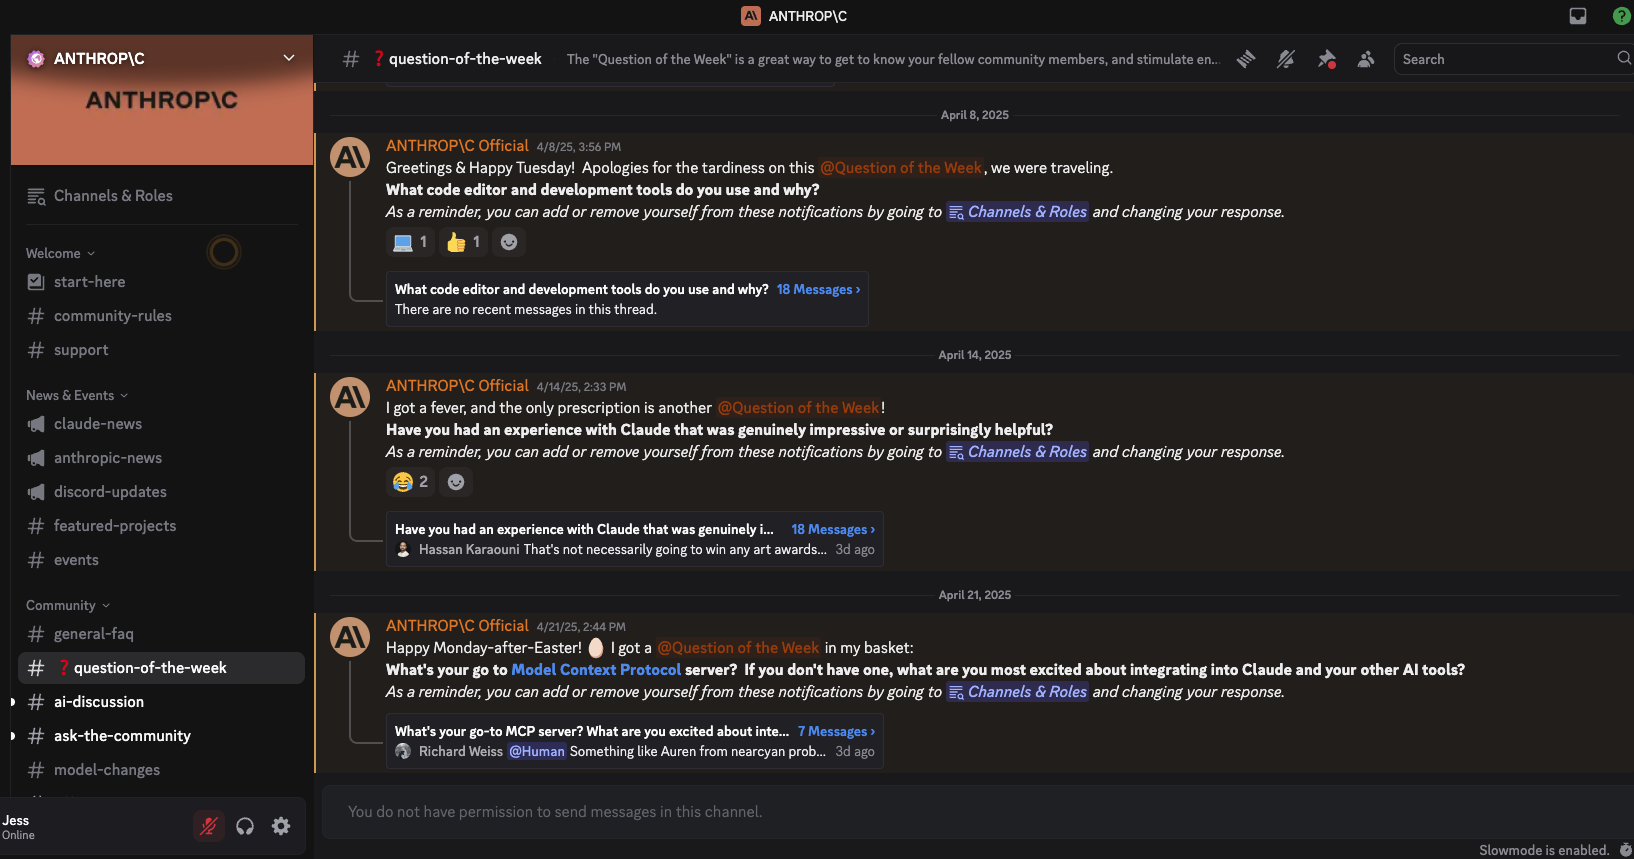The width and height of the screenshot is (1634, 859).
Task: Add a reaction with the smiley button
Action: (509, 241)
